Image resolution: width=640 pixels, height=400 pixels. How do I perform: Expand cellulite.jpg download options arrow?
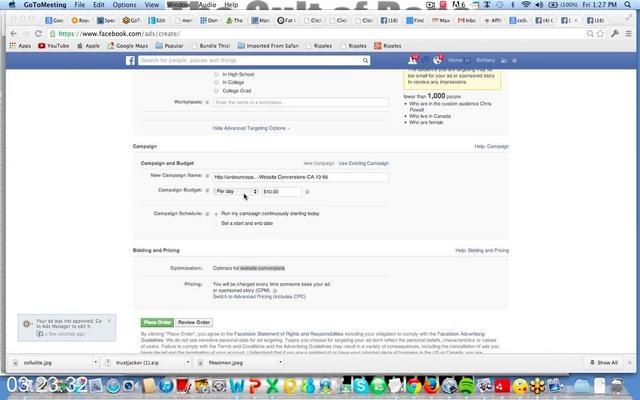point(96,362)
